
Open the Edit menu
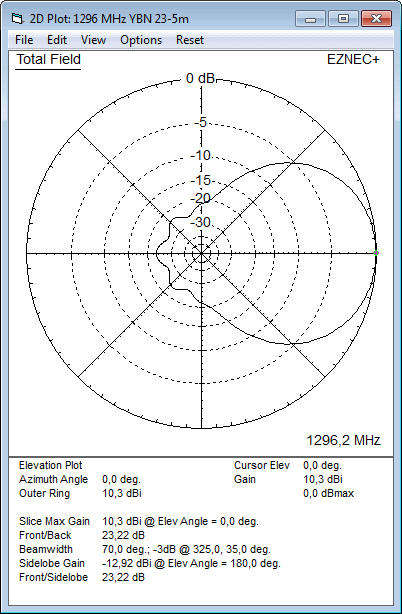click(x=57, y=40)
